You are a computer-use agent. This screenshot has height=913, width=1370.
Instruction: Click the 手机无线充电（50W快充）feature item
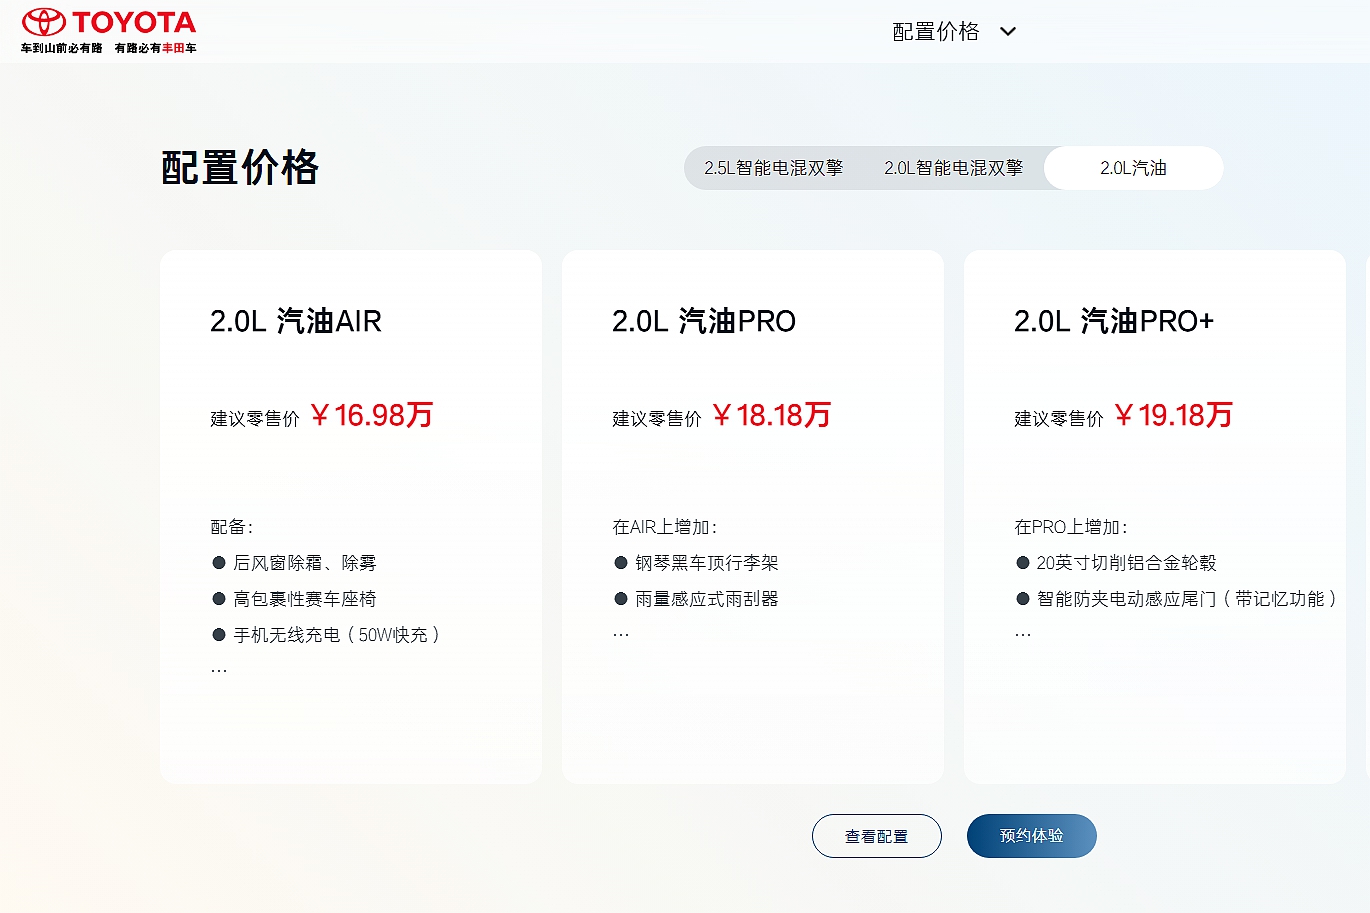pyautogui.click(x=336, y=635)
